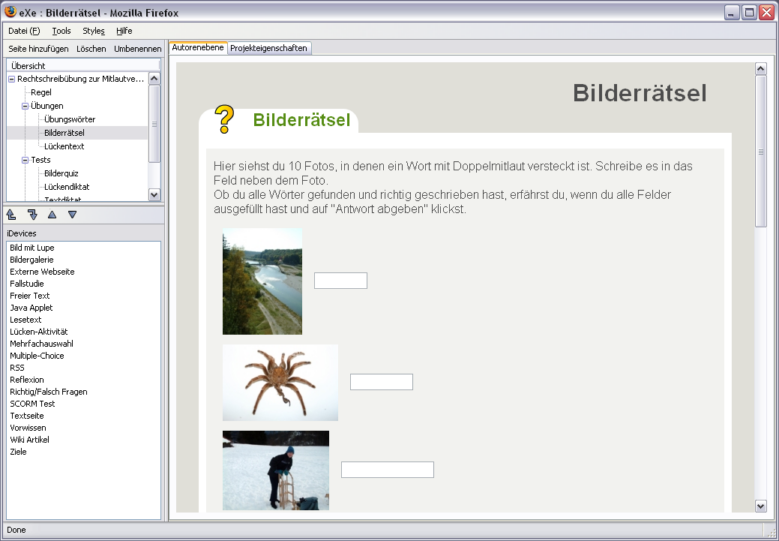Add Wiki Artikel iDevice
Viewport: 779px width, 541px height.
pyautogui.click(x=29, y=440)
